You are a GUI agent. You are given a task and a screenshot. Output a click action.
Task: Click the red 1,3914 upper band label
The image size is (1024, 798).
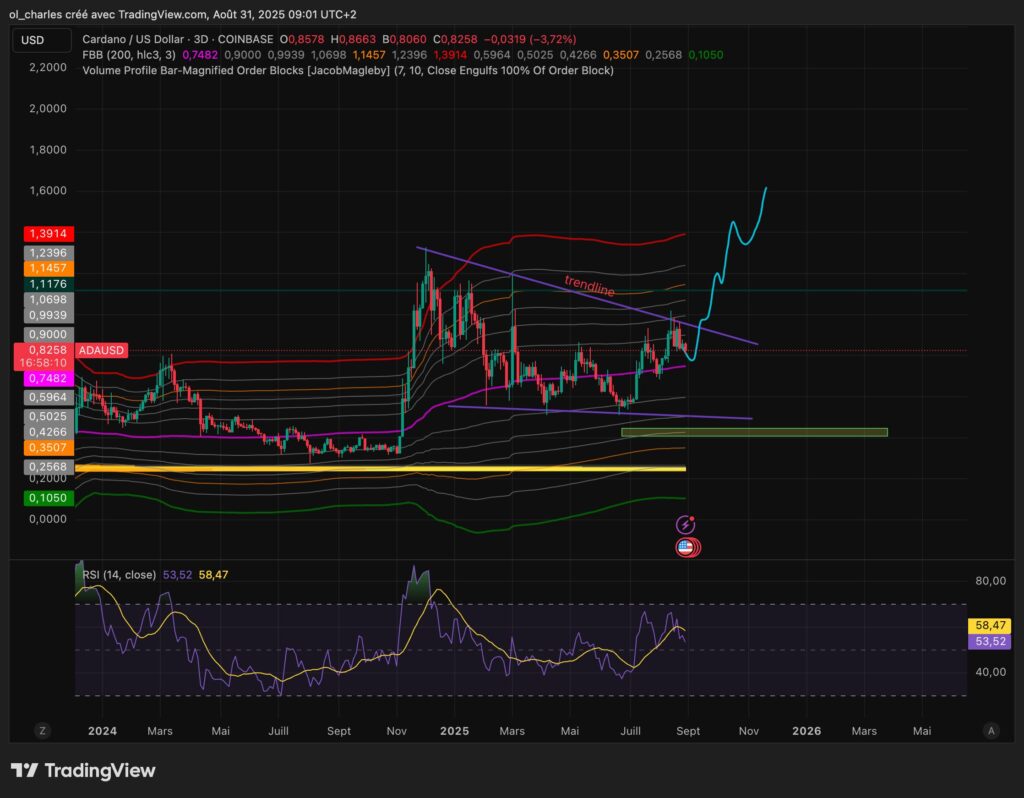tap(47, 232)
